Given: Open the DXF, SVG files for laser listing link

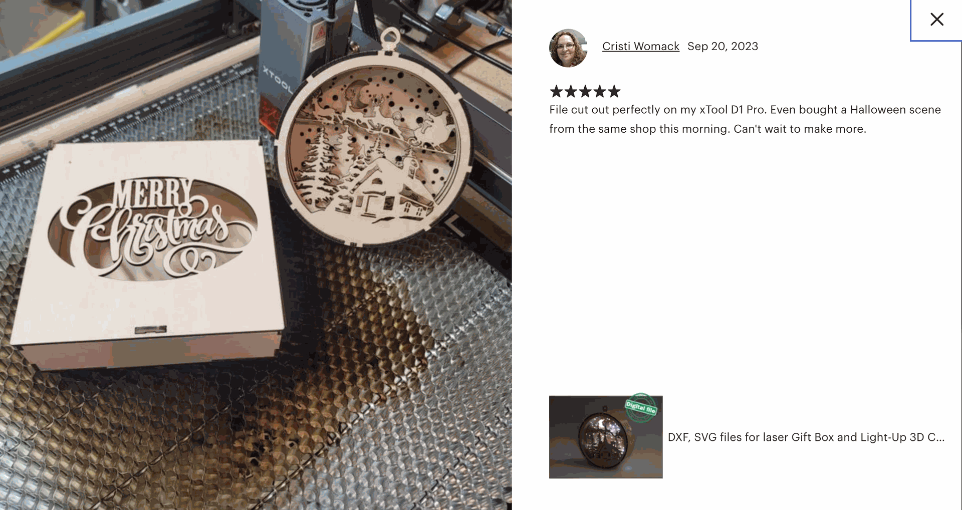Looking at the screenshot, I should click(806, 437).
